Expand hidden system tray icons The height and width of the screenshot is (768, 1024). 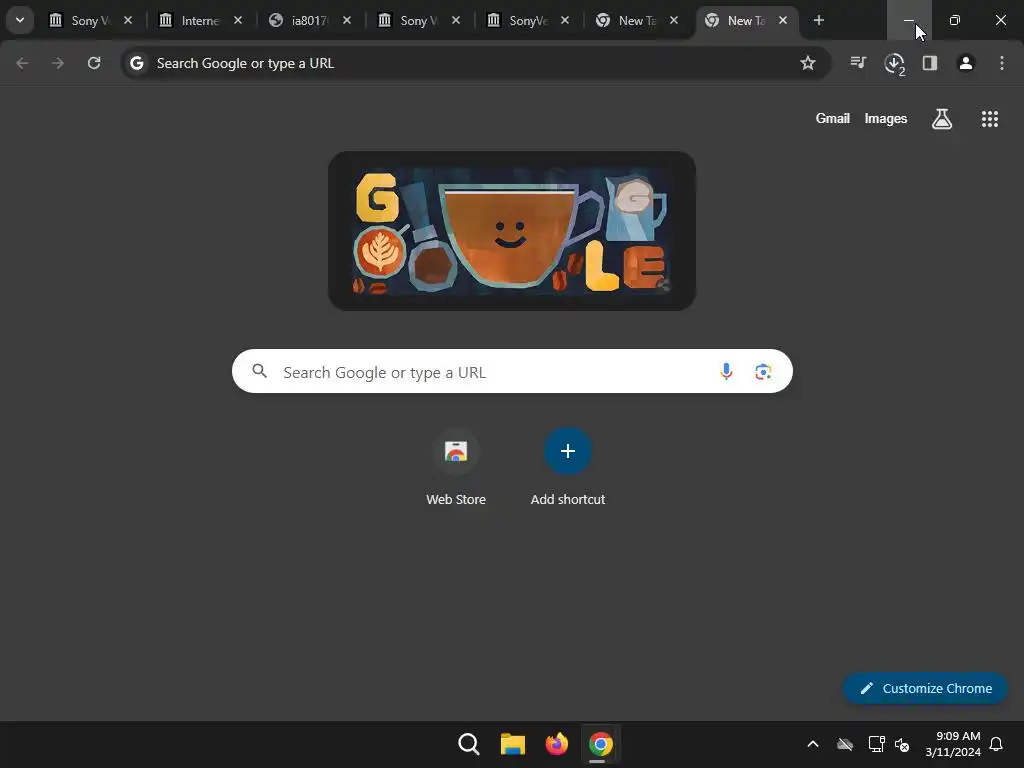pos(813,744)
